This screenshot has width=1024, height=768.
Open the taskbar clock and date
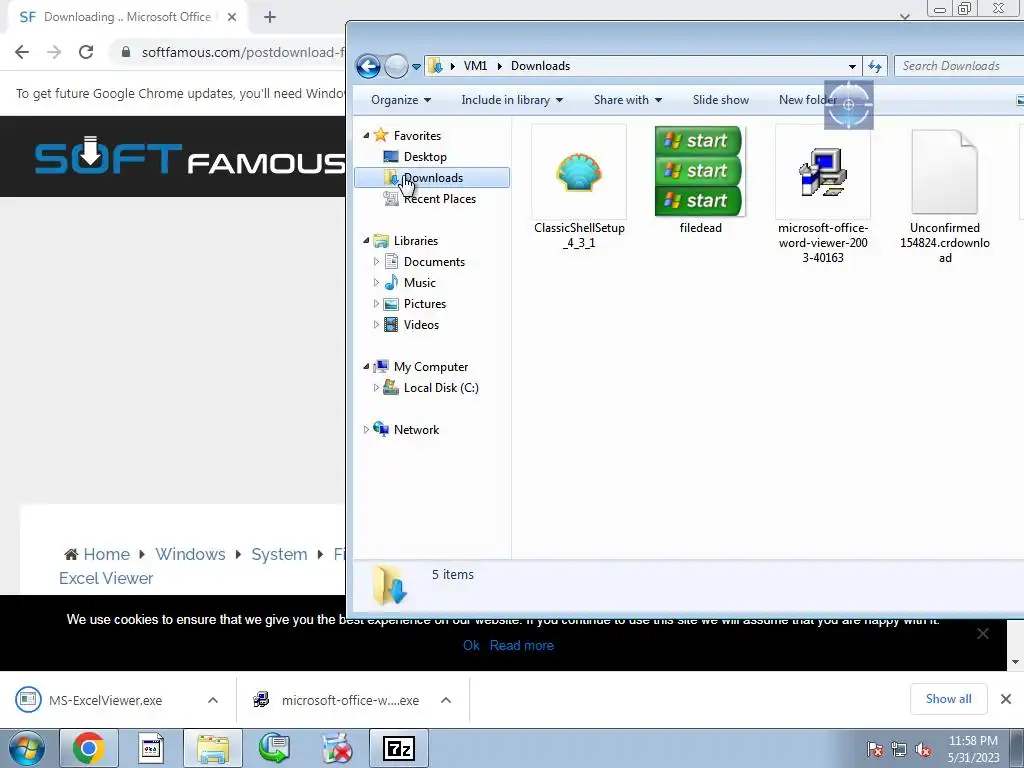pyautogui.click(x=973, y=749)
